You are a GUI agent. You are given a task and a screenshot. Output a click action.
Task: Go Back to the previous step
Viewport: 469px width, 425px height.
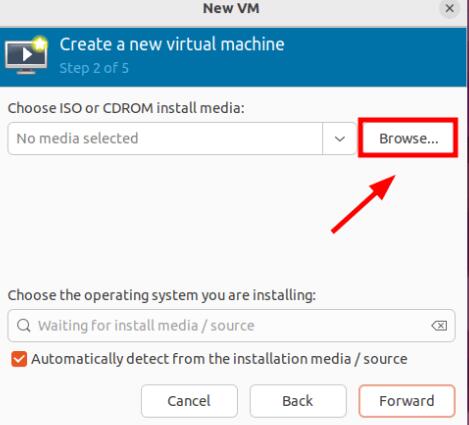tap(298, 401)
